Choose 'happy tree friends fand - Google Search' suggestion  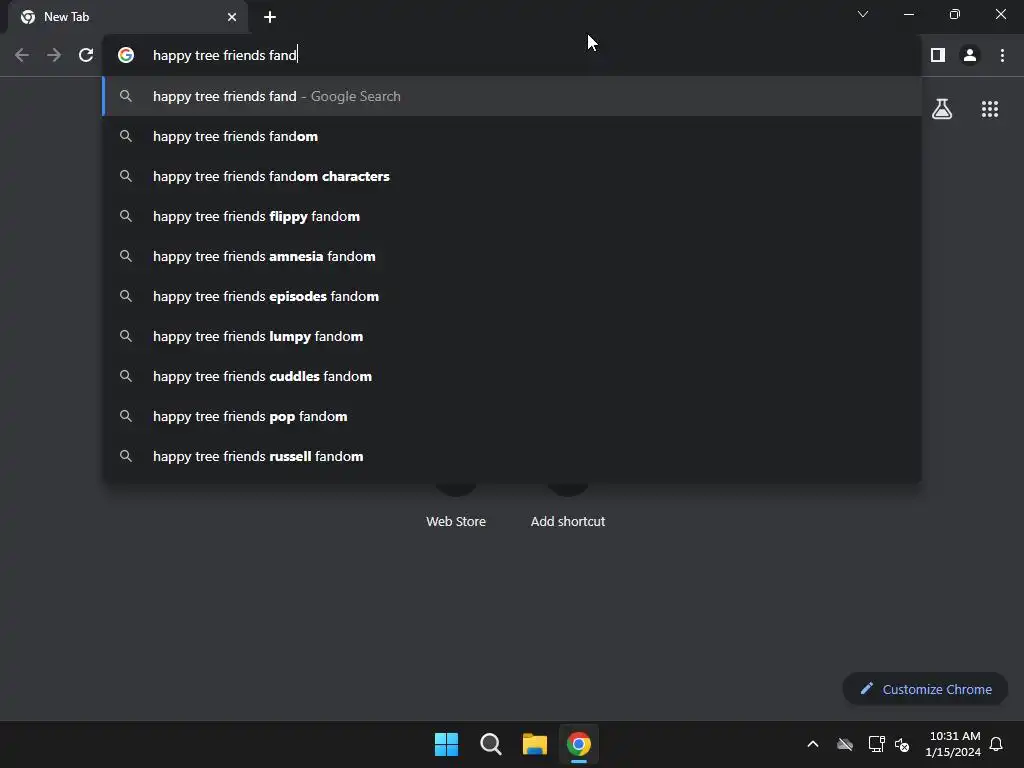click(513, 96)
